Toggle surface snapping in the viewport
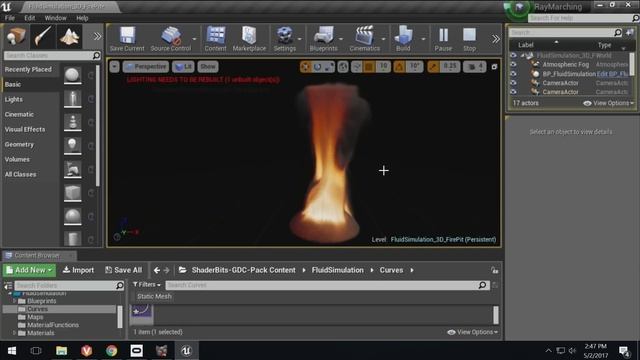The height and width of the screenshot is (360, 640). (x=356, y=67)
